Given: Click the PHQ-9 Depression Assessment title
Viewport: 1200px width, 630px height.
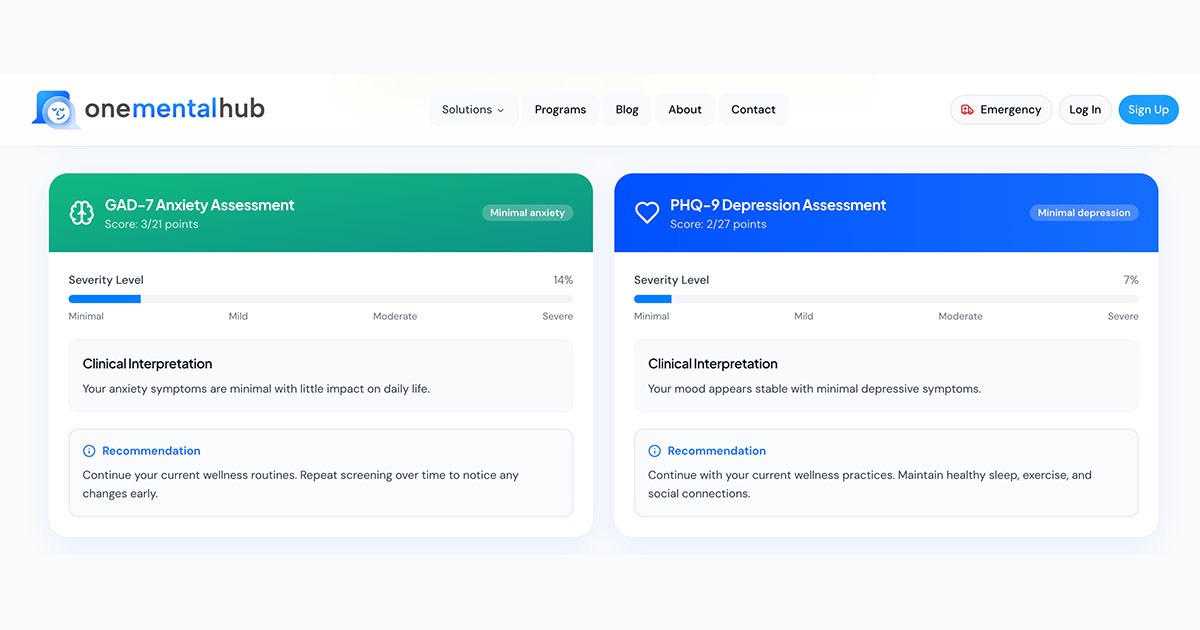Looking at the screenshot, I should [x=779, y=205].
